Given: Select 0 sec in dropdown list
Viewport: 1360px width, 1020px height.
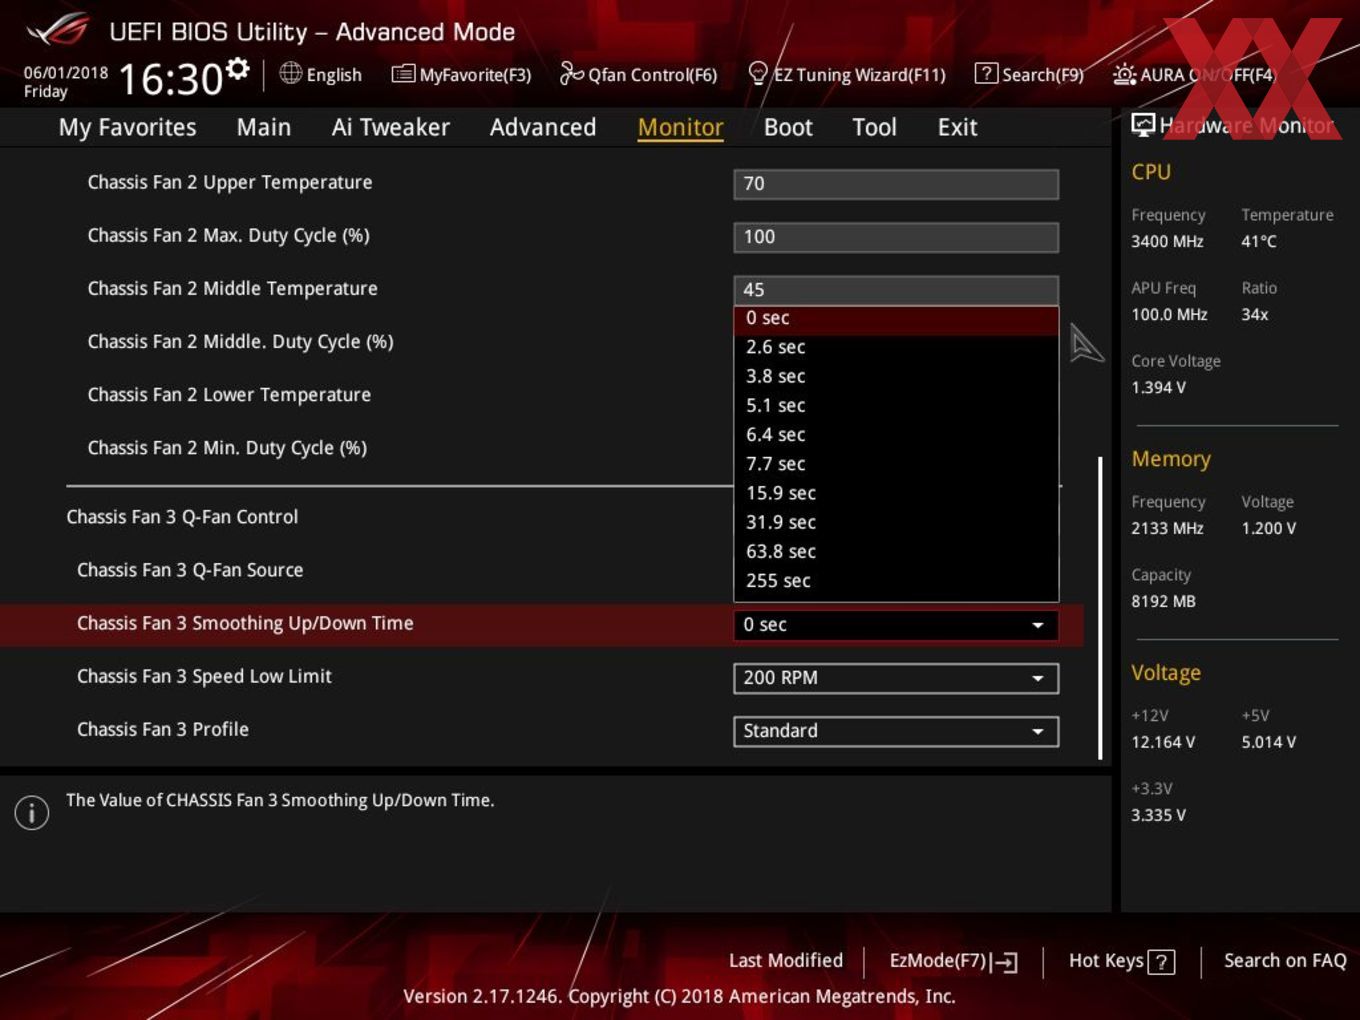Looking at the screenshot, I should coord(896,318).
